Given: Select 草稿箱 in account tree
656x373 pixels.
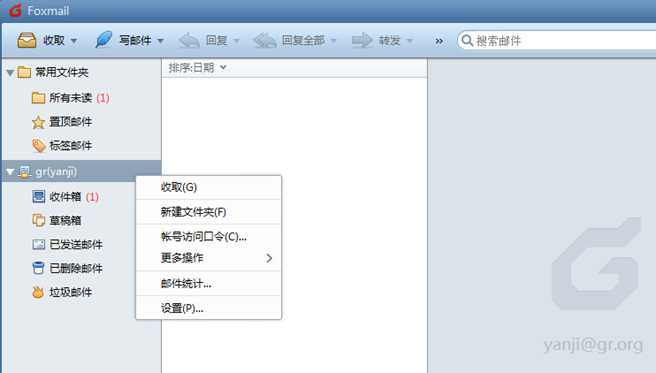Looking at the screenshot, I should 65,220.
